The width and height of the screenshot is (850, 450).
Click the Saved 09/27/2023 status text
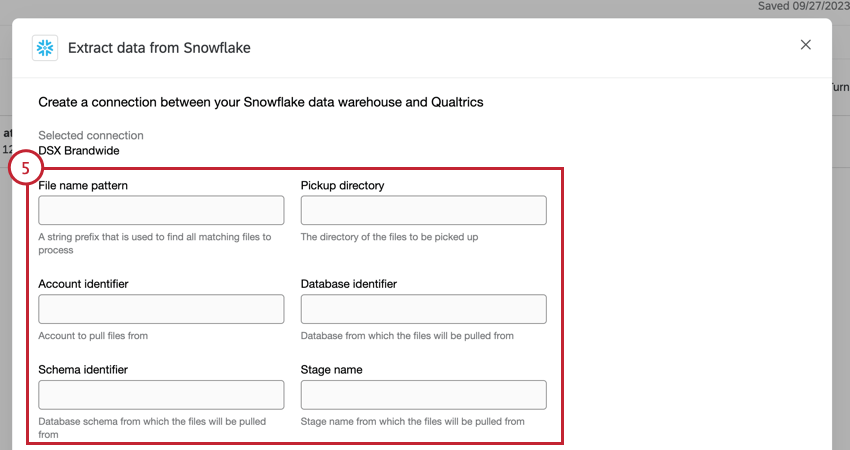804,6
